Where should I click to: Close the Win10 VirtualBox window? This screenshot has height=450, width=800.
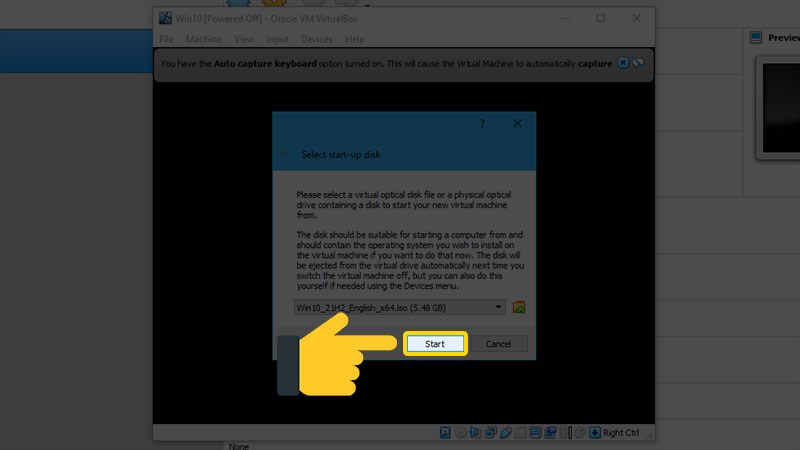tap(637, 18)
